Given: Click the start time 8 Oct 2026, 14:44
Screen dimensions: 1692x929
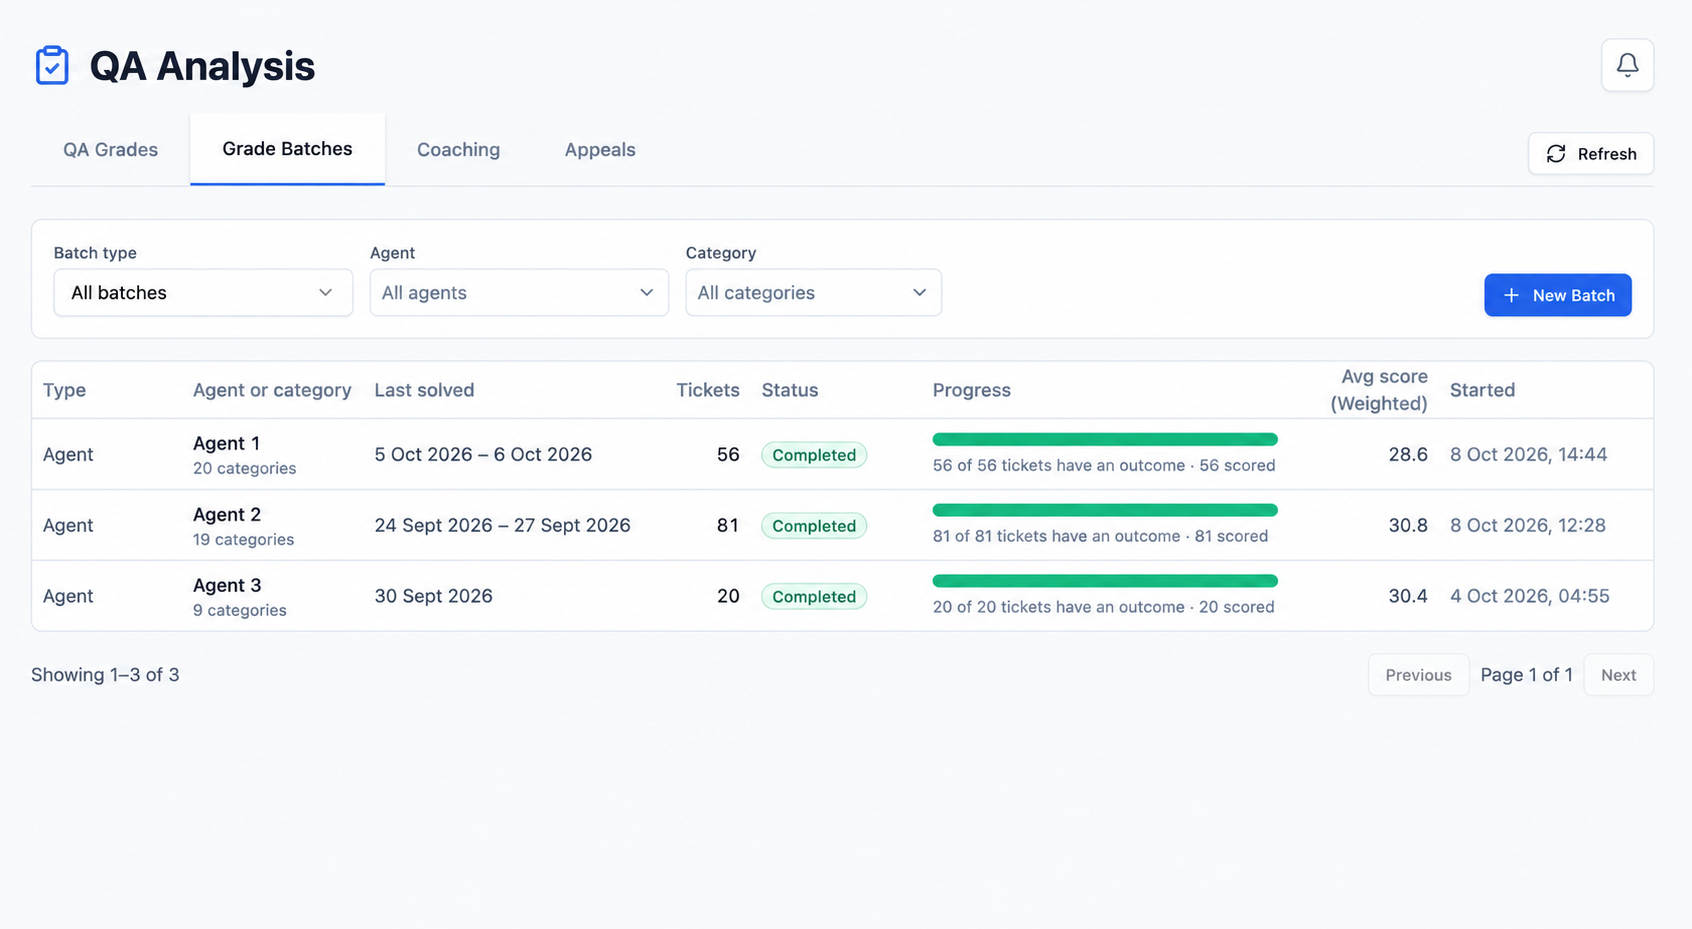Looking at the screenshot, I should pyautogui.click(x=1529, y=454).
